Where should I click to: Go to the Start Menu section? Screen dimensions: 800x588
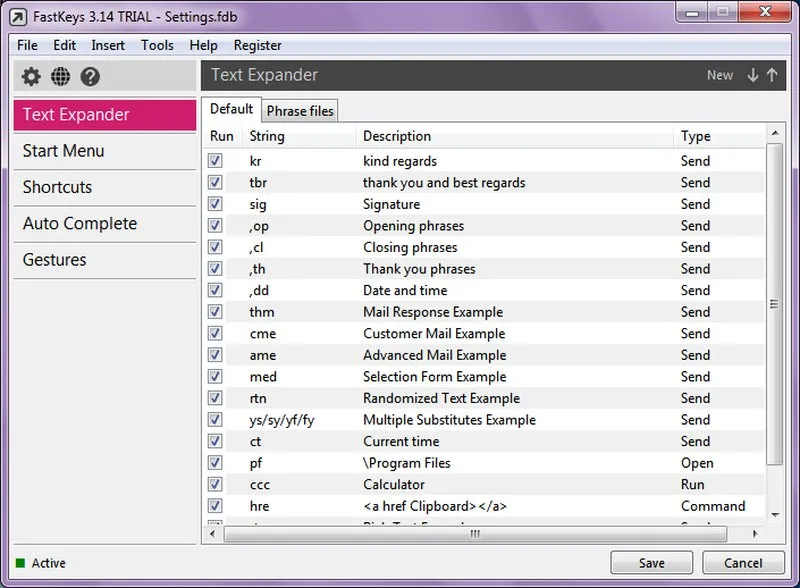[x=105, y=151]
